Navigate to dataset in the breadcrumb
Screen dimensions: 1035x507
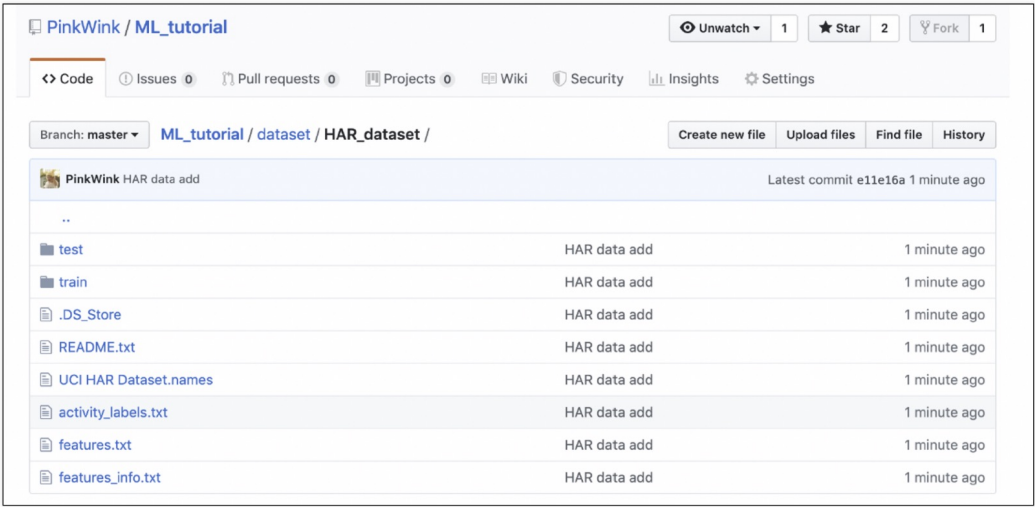pos(283,135)
